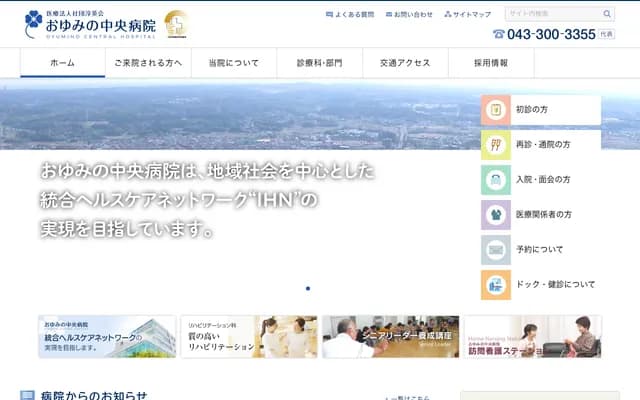
Task: Click the お問い合わせ envelope icon
Action: (389, 15)
